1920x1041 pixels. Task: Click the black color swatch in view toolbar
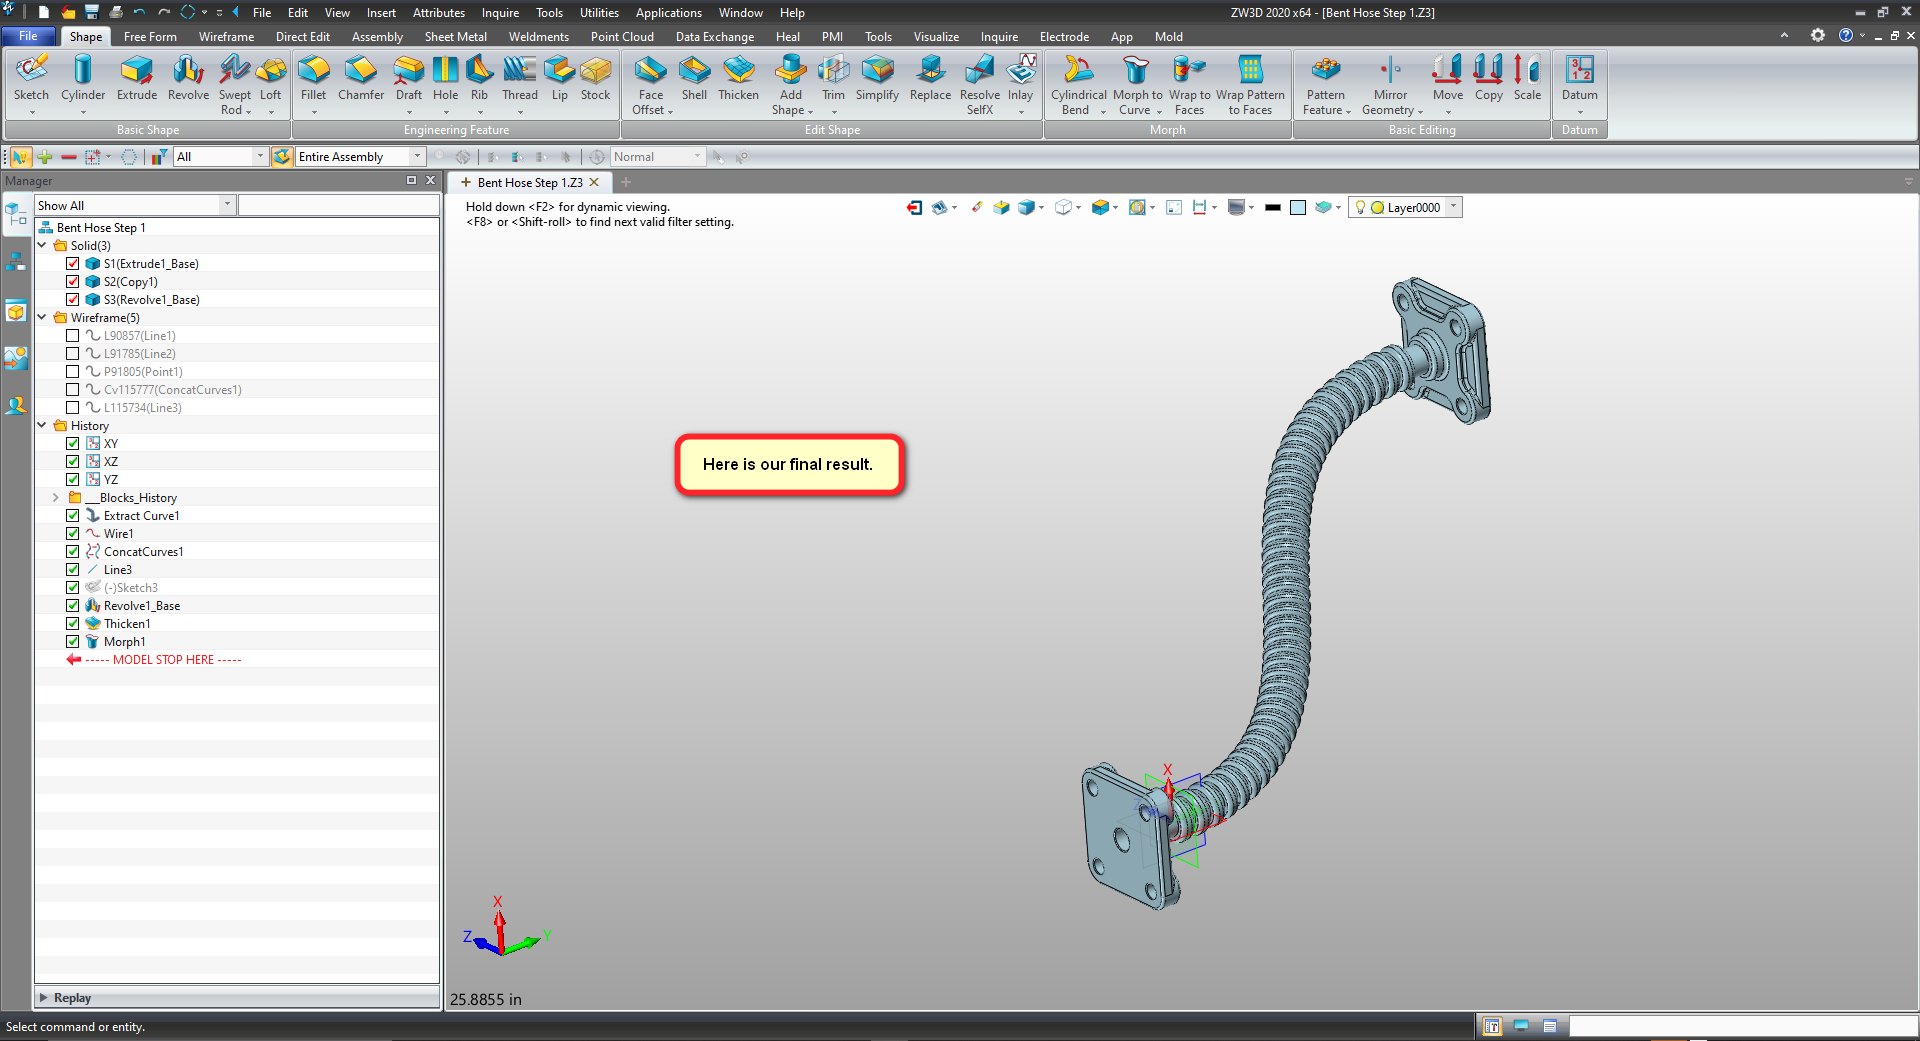[1272, 208]
